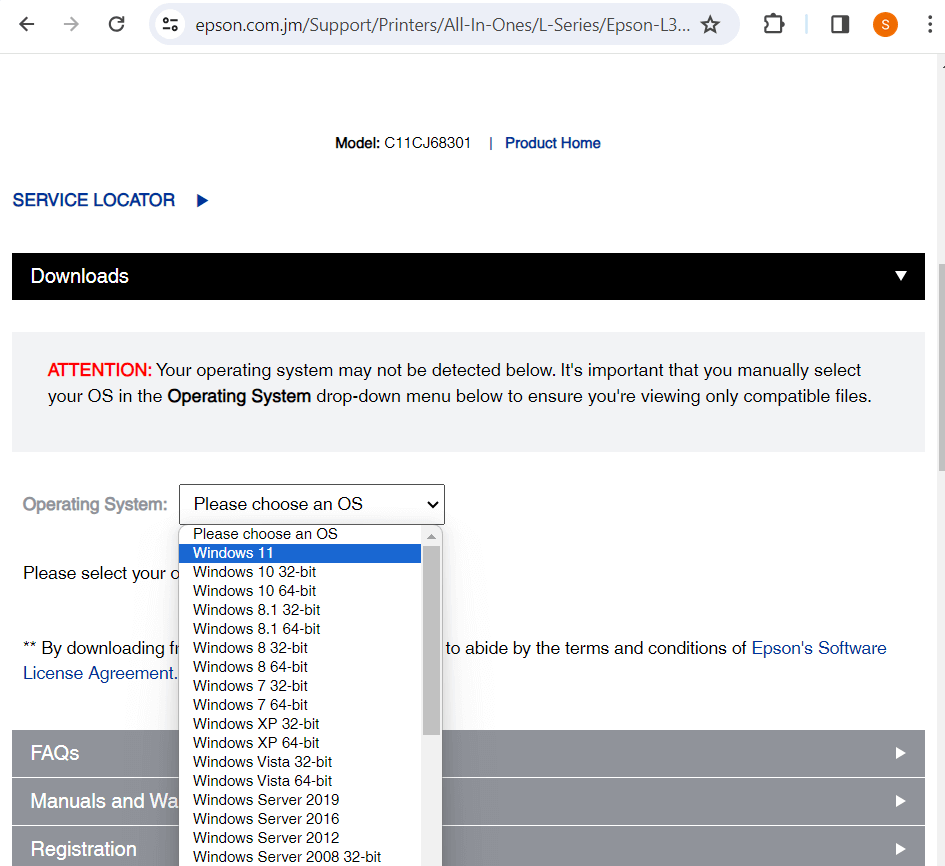This screenshot has height=866, width=945.
Task: Open site information icon in address bar
Action: tap(171, 25)
